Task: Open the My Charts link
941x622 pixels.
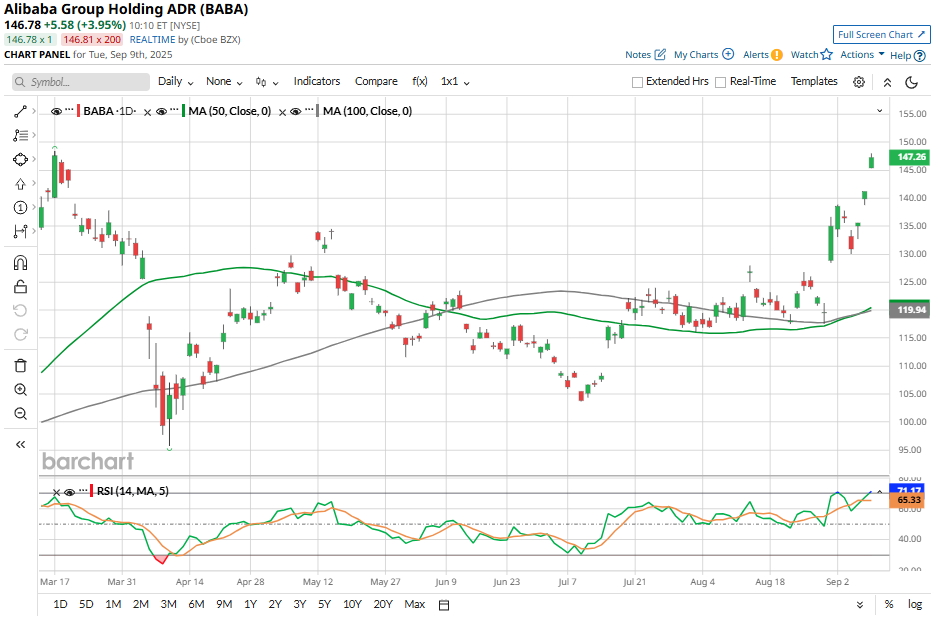Action: 703,55
